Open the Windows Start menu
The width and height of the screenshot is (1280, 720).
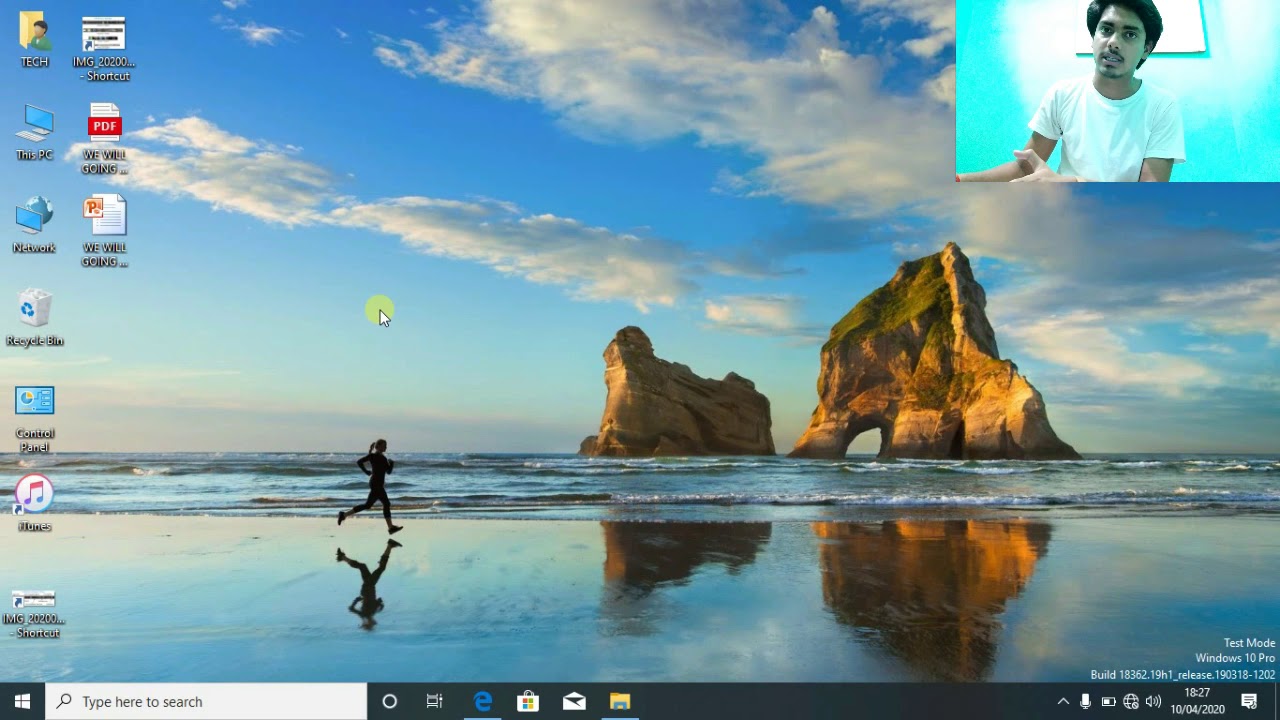click(x=22, y=702)
